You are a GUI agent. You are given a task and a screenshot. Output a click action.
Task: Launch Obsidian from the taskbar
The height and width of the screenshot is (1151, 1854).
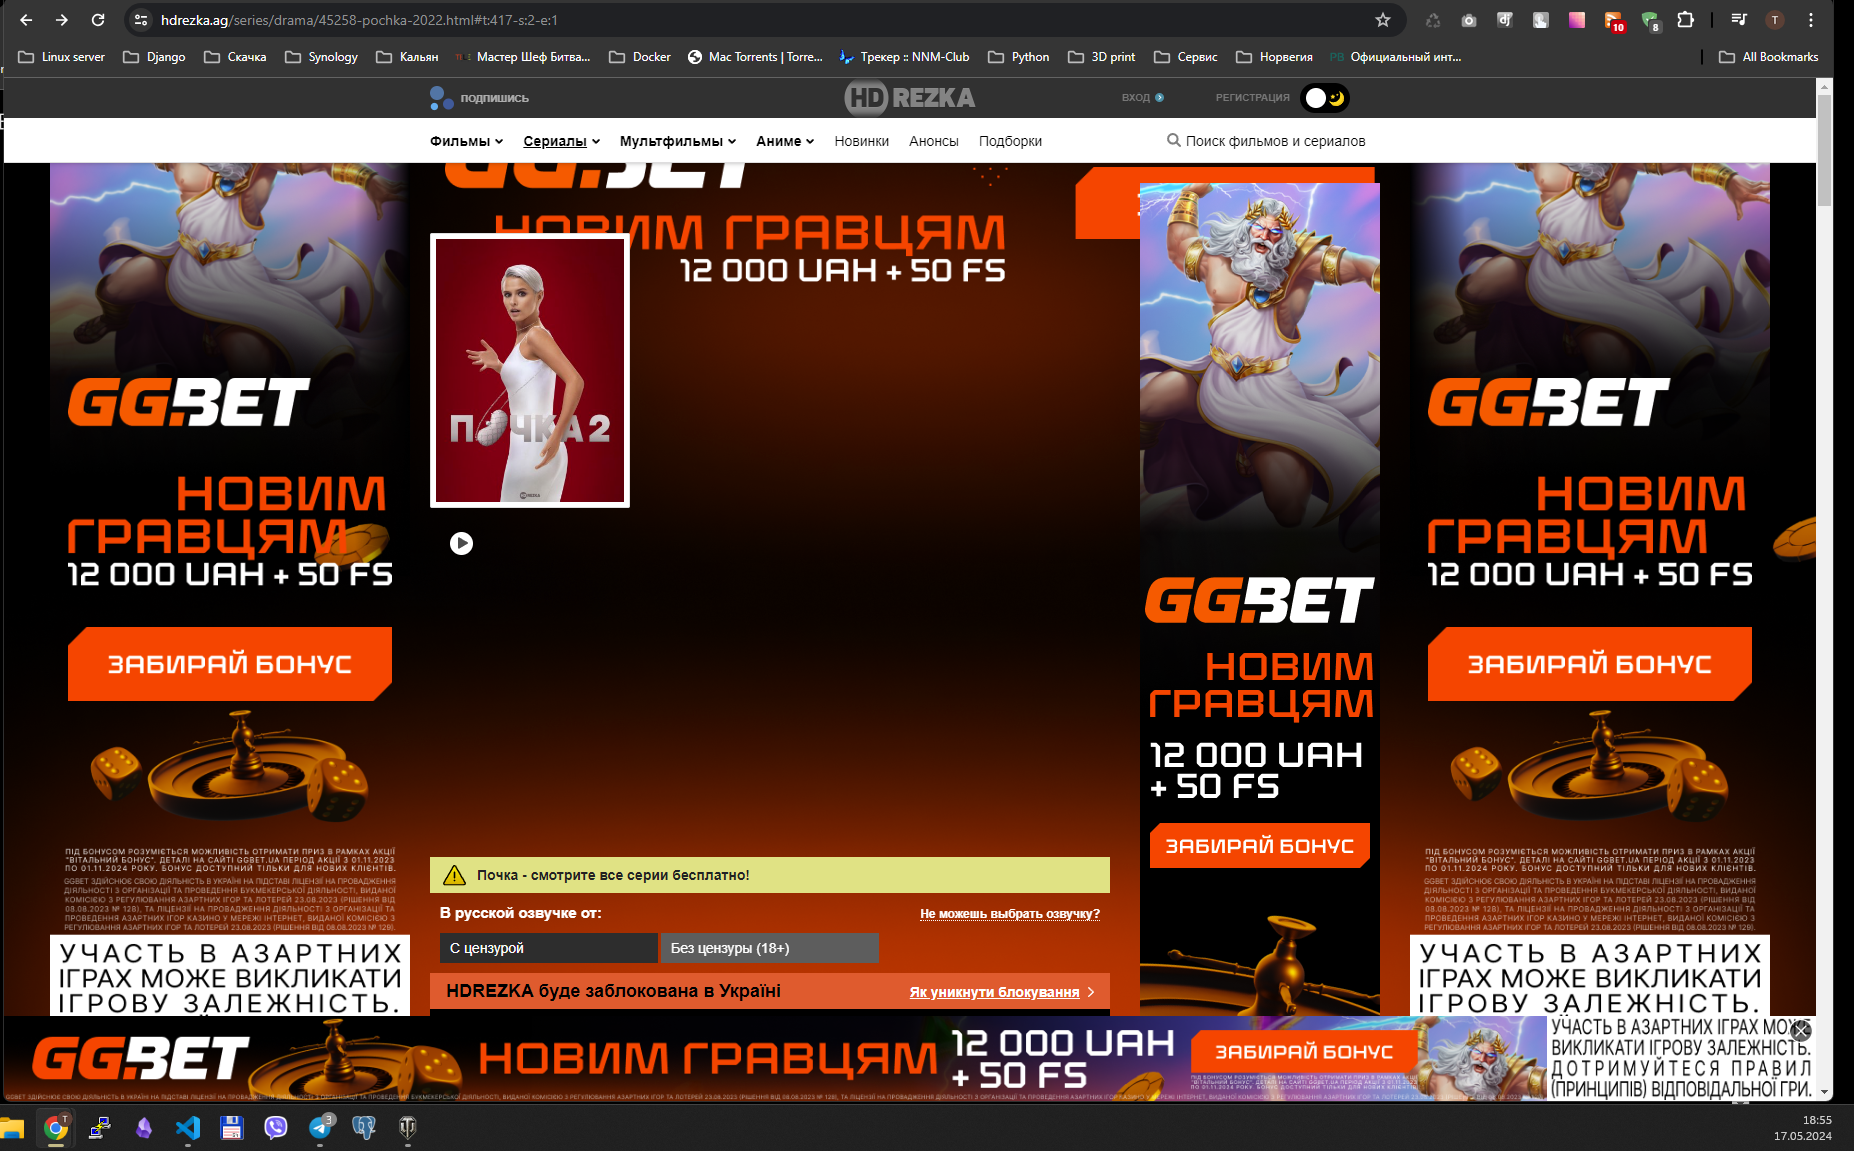[x=145, y=1128]
